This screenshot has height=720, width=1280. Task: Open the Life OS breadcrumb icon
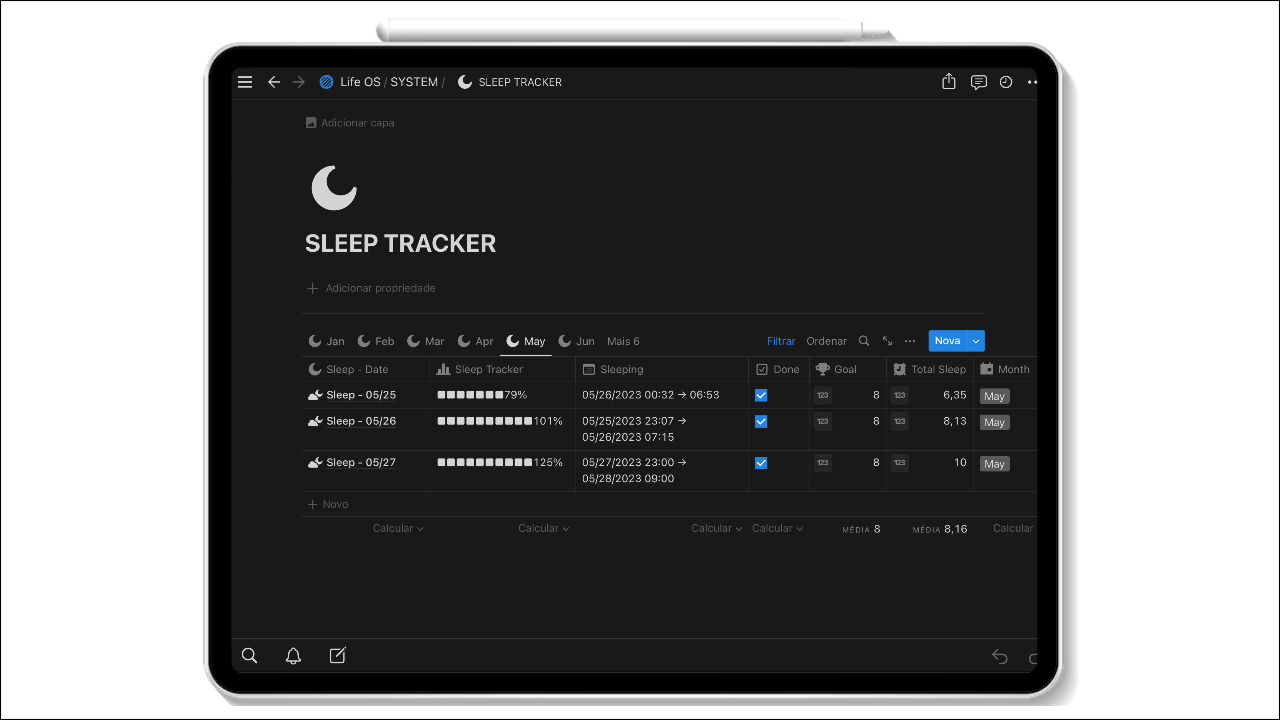(x=326, y=82)
